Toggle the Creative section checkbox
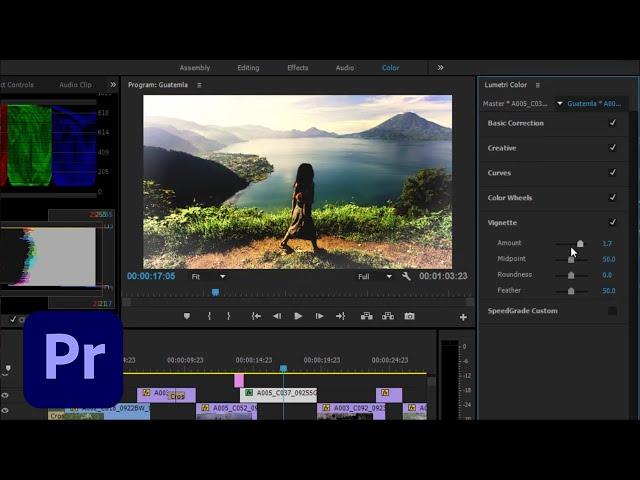Image resolution: width=640 pixels, height=480 pixels. point(612,147)
